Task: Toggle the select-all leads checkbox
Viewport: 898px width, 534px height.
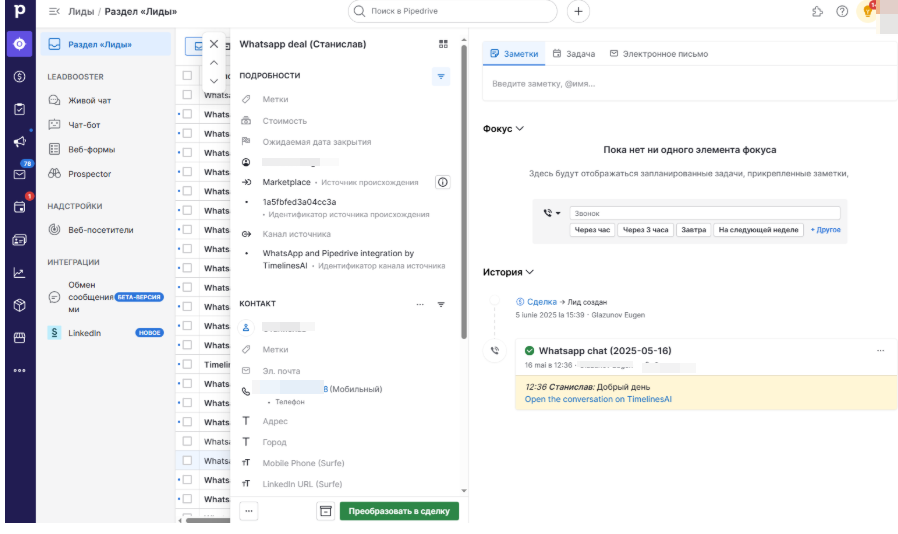Action: 187,76
